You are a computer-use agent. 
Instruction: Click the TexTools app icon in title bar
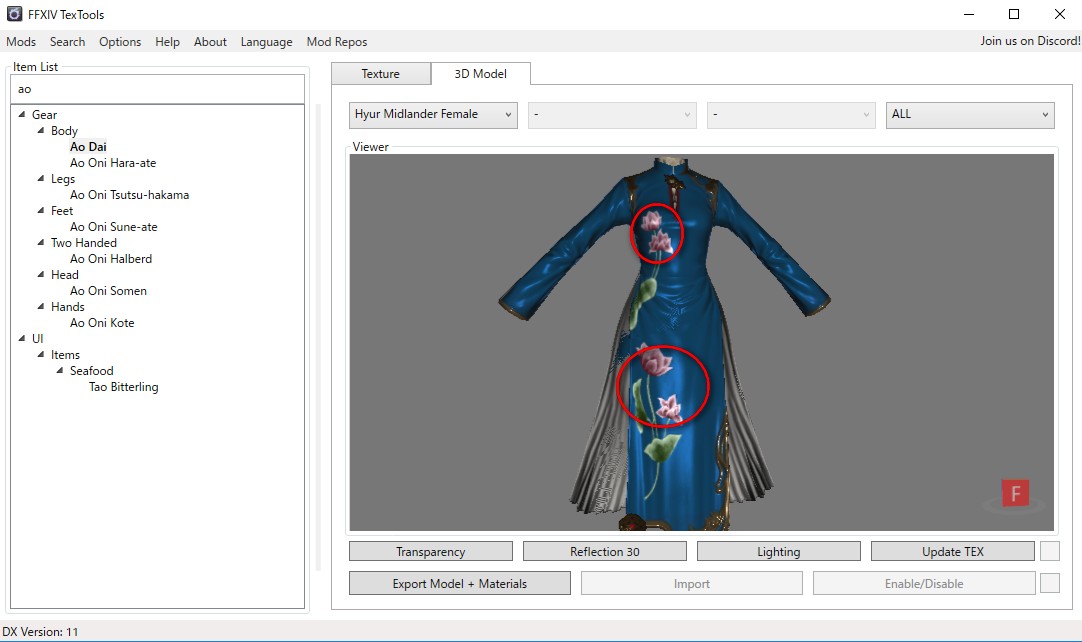point(15,14)
